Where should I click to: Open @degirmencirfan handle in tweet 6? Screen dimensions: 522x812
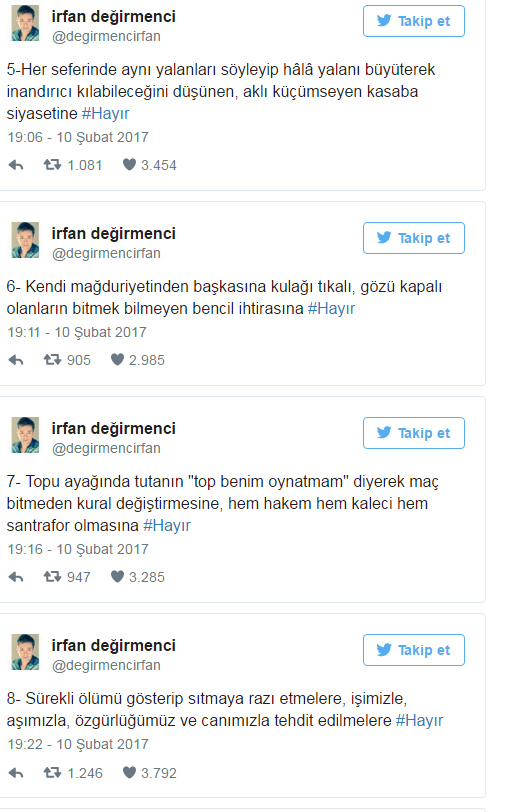[x=106, y=253]
